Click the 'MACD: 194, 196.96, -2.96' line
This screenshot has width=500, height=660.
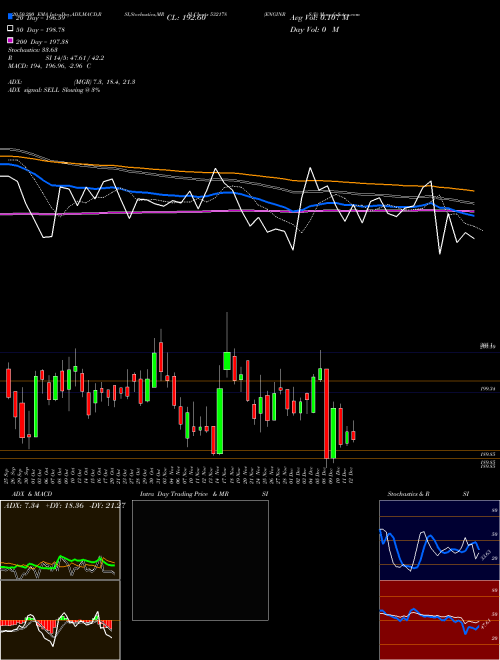pyautogui.click(x=46, y=66)
